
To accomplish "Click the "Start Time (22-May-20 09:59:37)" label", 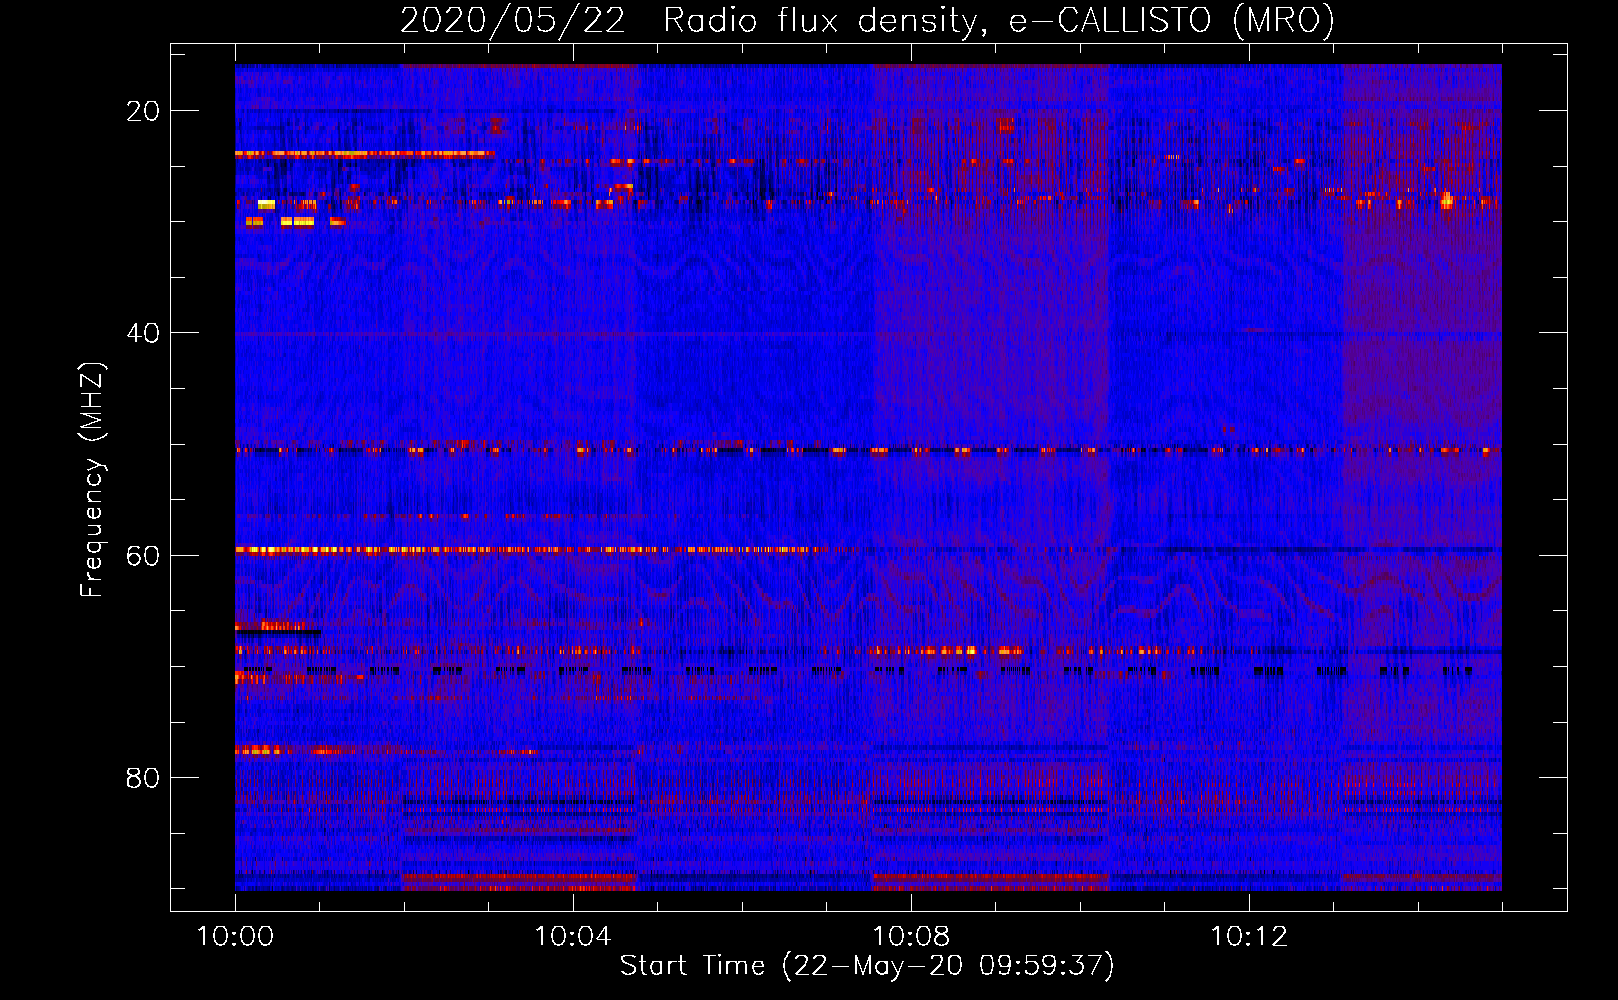I will tap(867, 966).
